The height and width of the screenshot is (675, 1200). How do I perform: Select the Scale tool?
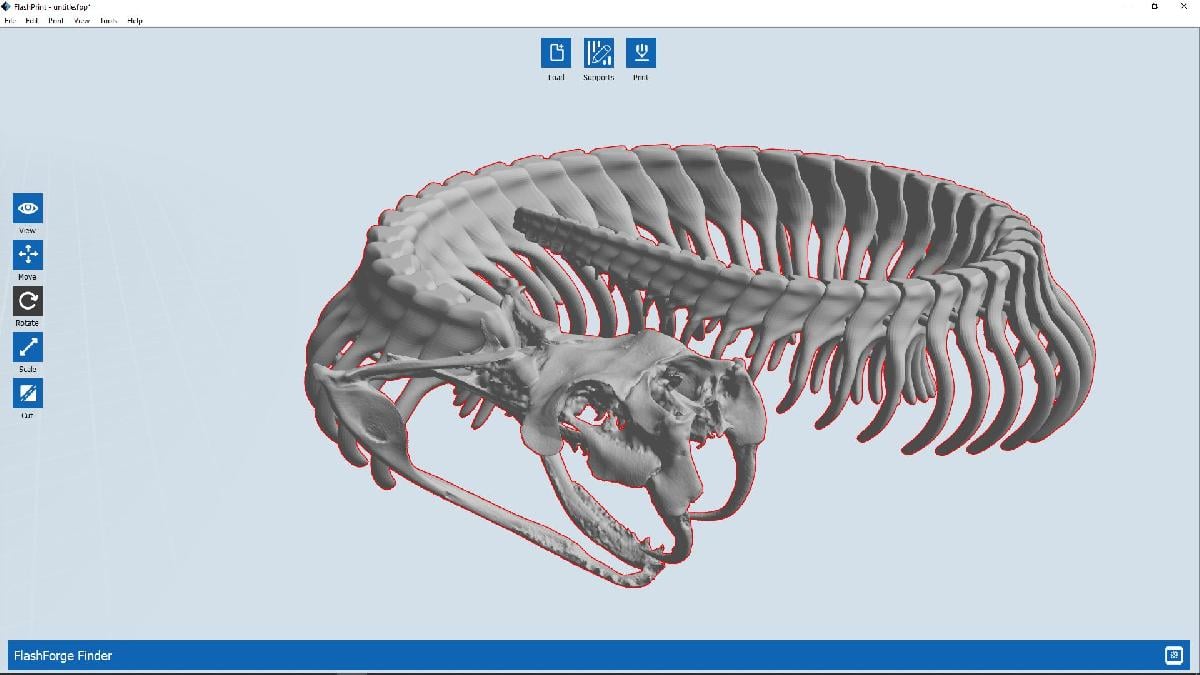pyautogui.click(x=28, y=347)
